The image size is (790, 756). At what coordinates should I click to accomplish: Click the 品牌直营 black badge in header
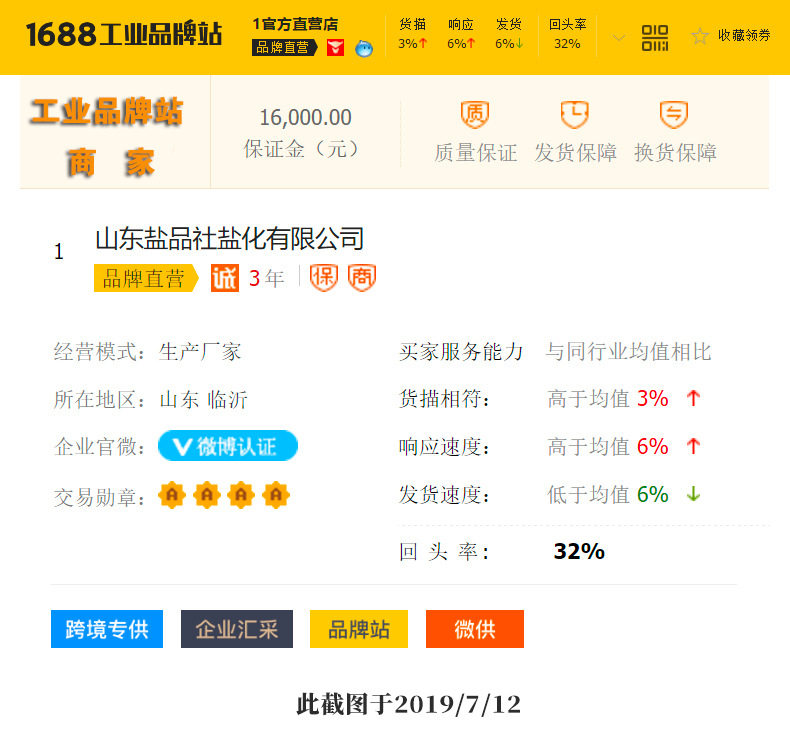click(285, 47)
